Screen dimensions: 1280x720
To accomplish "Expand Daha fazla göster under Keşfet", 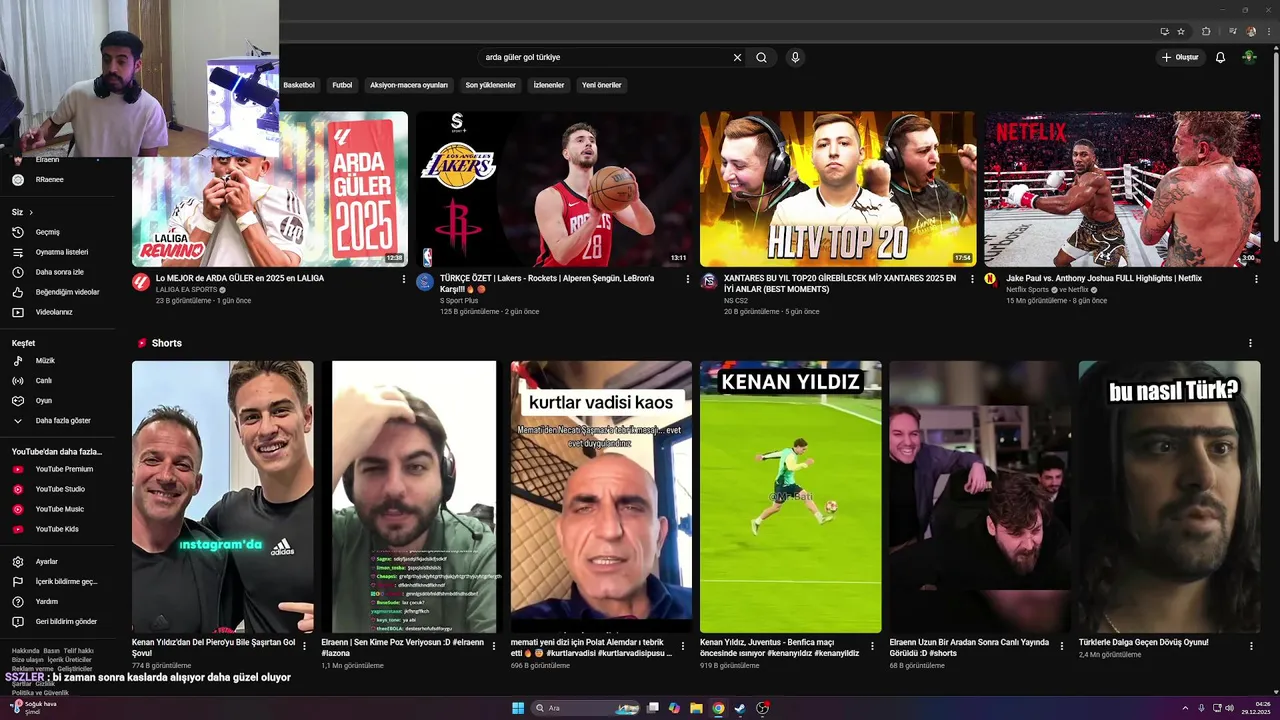I will pos(60,421).
